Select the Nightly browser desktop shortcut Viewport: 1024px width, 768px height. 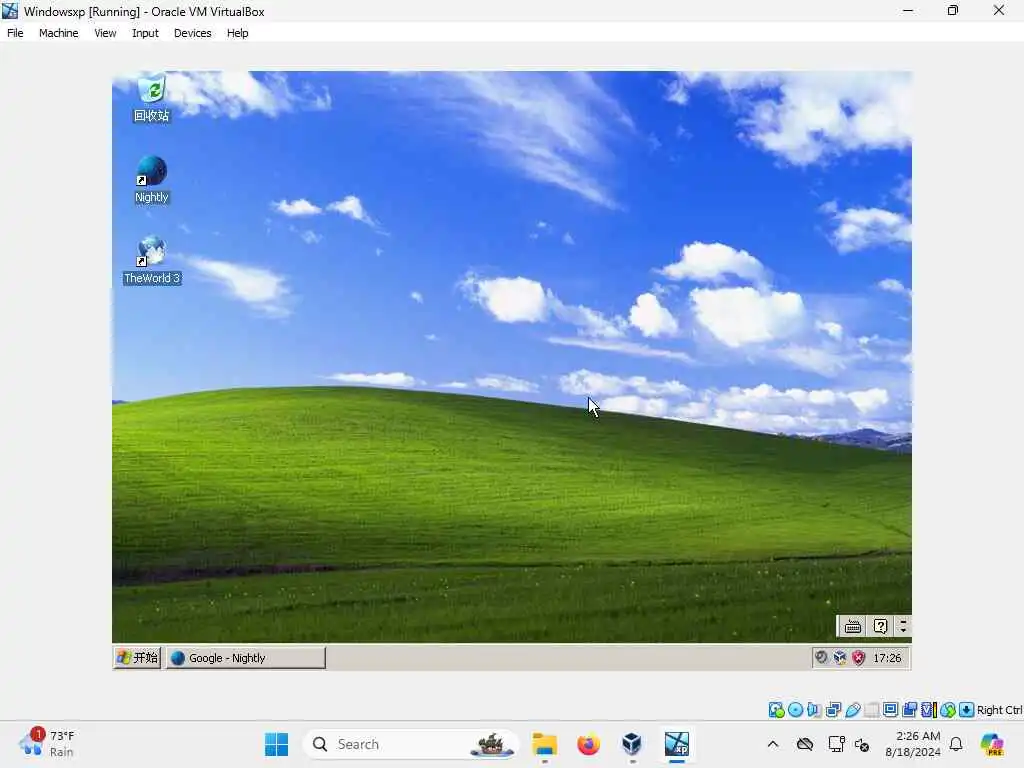[152, 180]
